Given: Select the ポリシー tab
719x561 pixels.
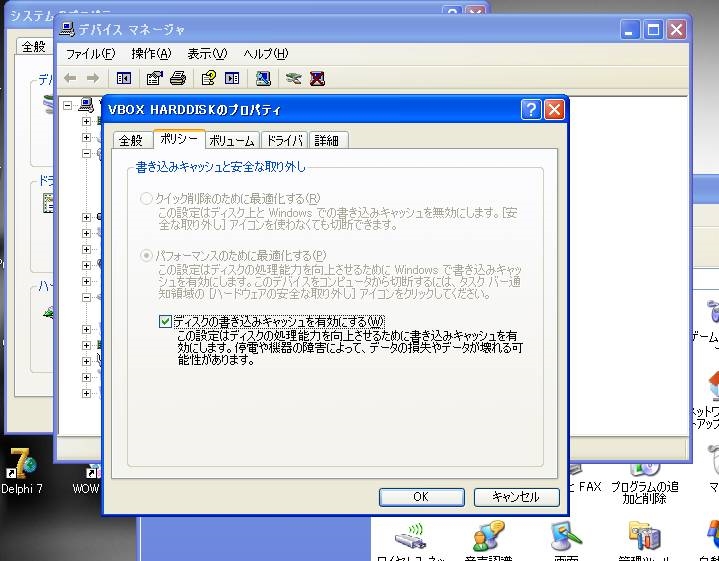Looking at the screenshot, I should pyautogui.click(x=179, y=139).
